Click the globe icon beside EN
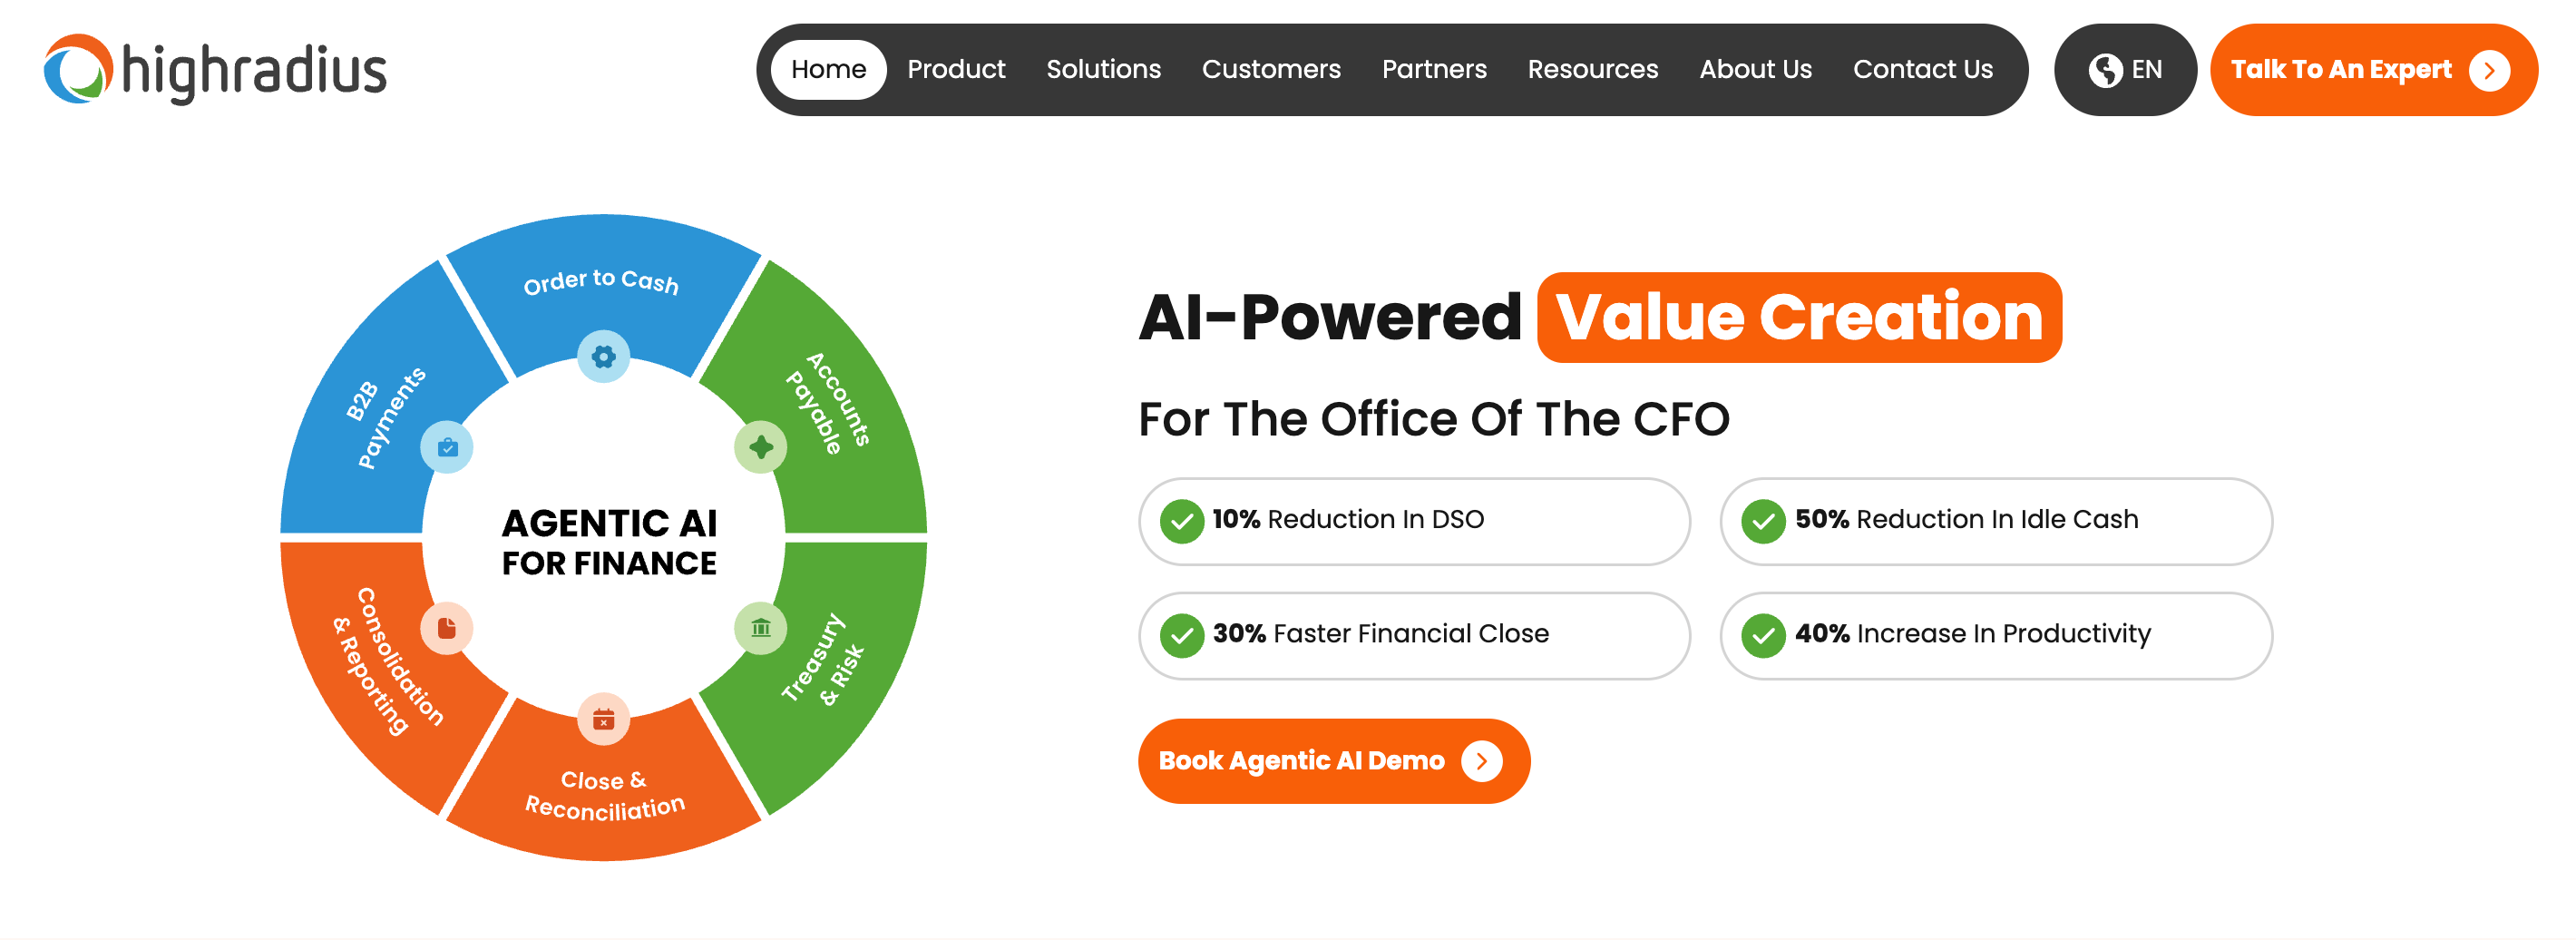This screenshot has width=2576, height=940. tap(2105, 70)
